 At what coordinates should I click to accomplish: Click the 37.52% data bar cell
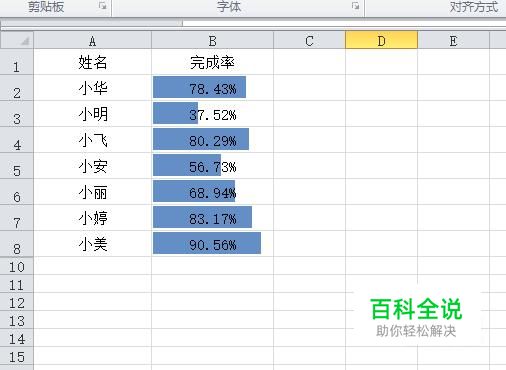pyautogui.click(x=213, y=114)
